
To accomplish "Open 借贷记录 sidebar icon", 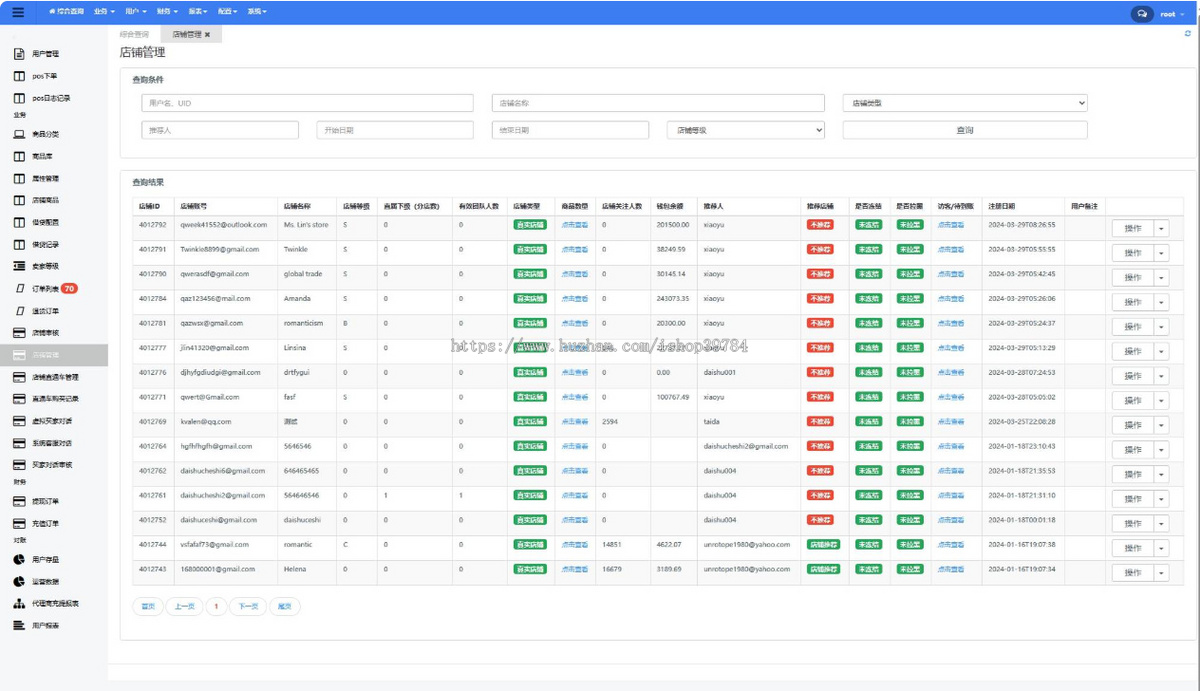I will [x=19, y=244].
